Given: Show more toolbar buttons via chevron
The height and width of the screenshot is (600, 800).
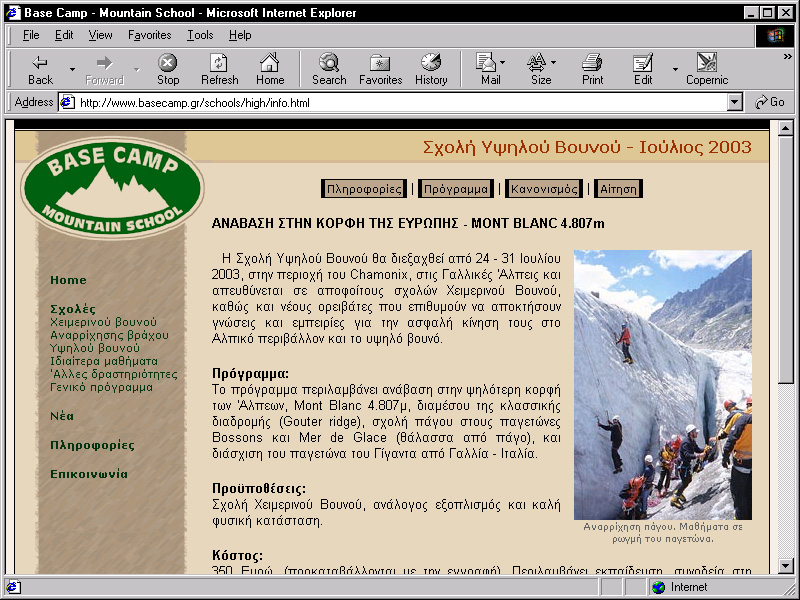Looking at the screenshot, I should click(787, 57).
